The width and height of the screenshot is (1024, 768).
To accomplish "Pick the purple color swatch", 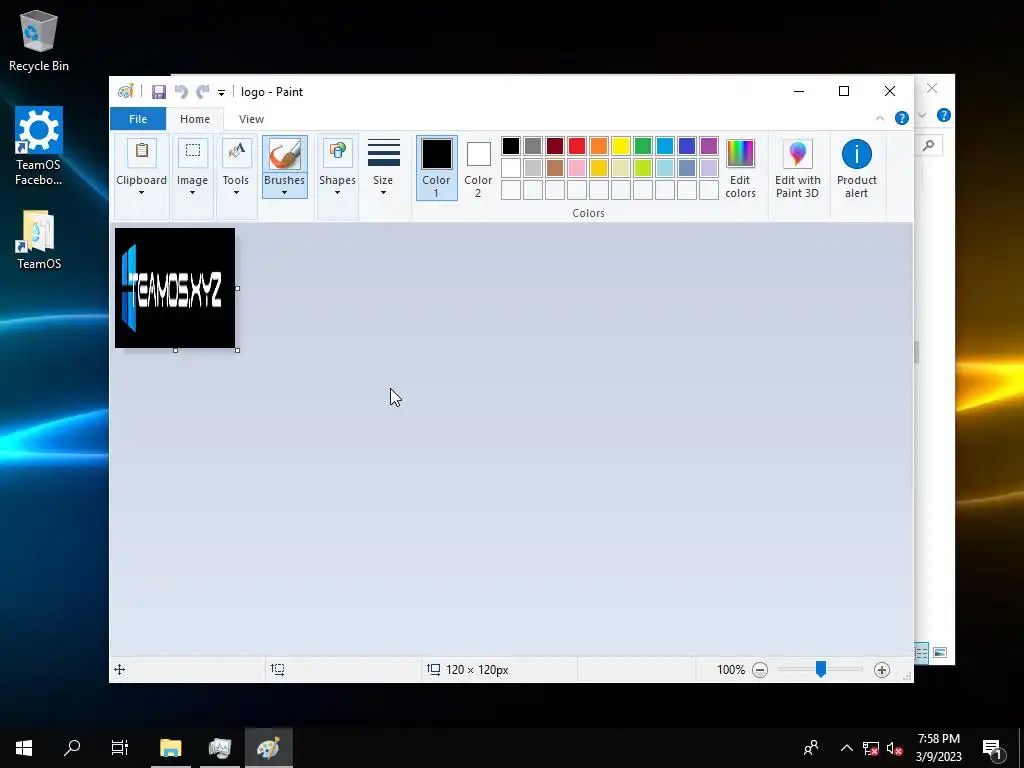I will 709,146.
